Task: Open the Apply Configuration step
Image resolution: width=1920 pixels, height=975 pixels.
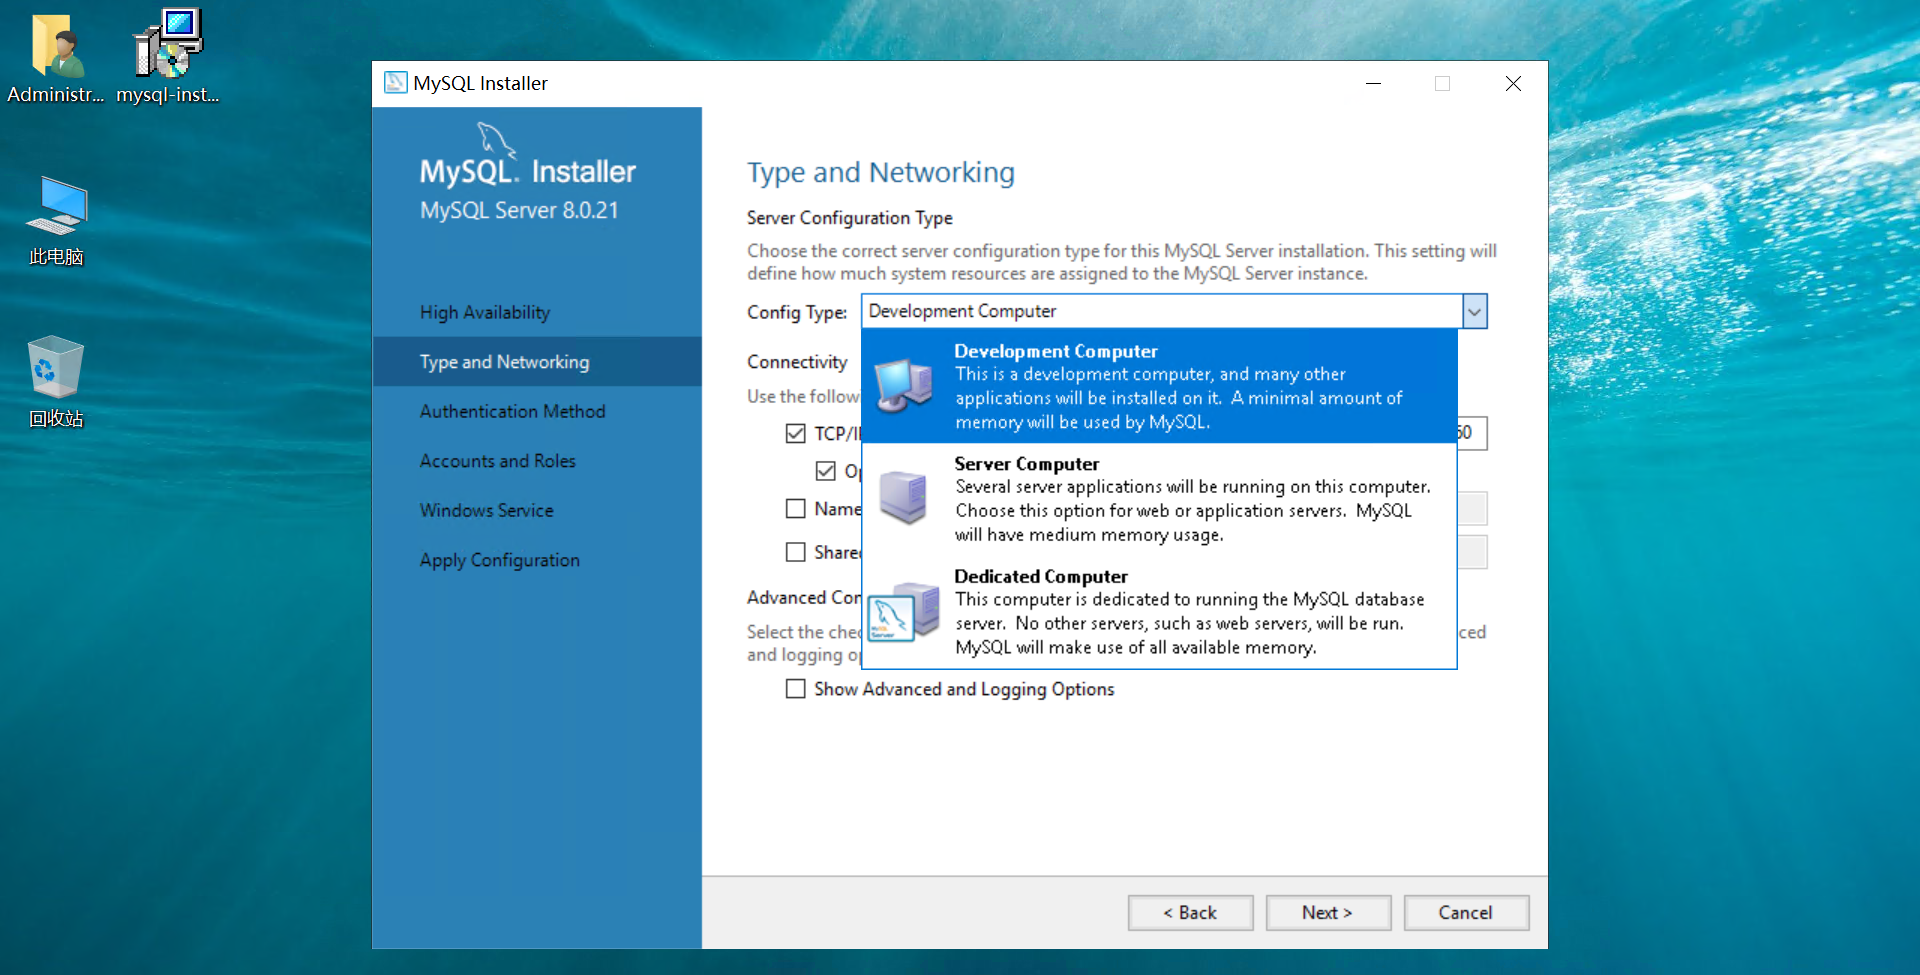Action: coord(500,560)
